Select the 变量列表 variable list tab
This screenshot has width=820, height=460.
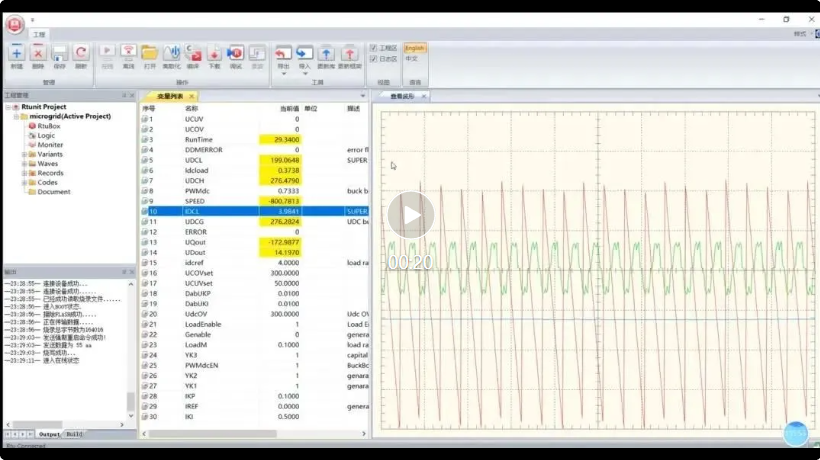click(170, 96)
